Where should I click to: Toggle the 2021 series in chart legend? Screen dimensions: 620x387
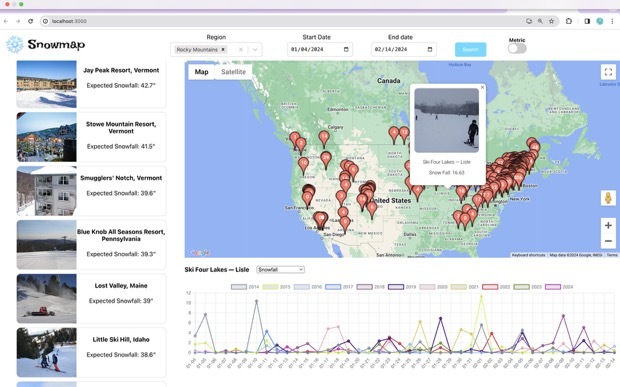coord(465,287)
